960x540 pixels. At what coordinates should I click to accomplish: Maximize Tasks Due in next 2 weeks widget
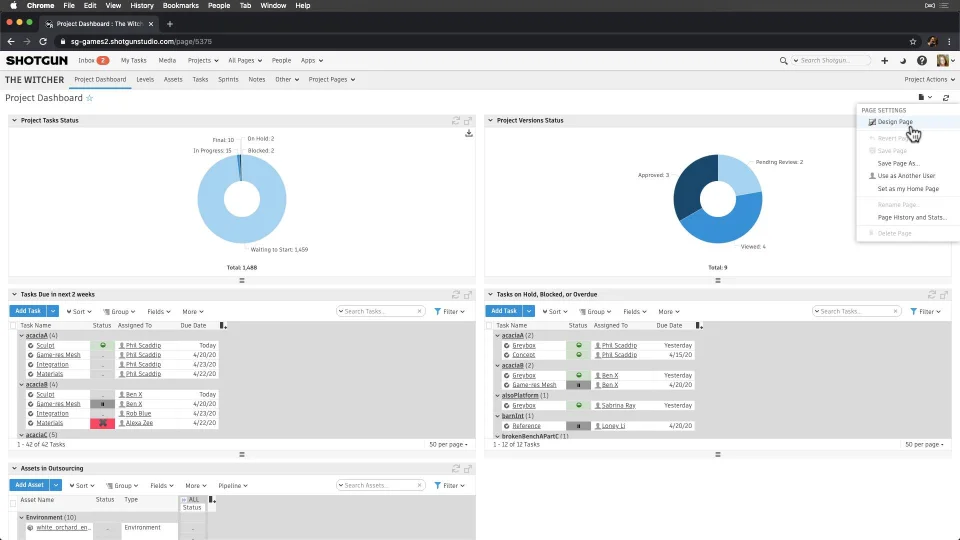(x=468, y=294)
